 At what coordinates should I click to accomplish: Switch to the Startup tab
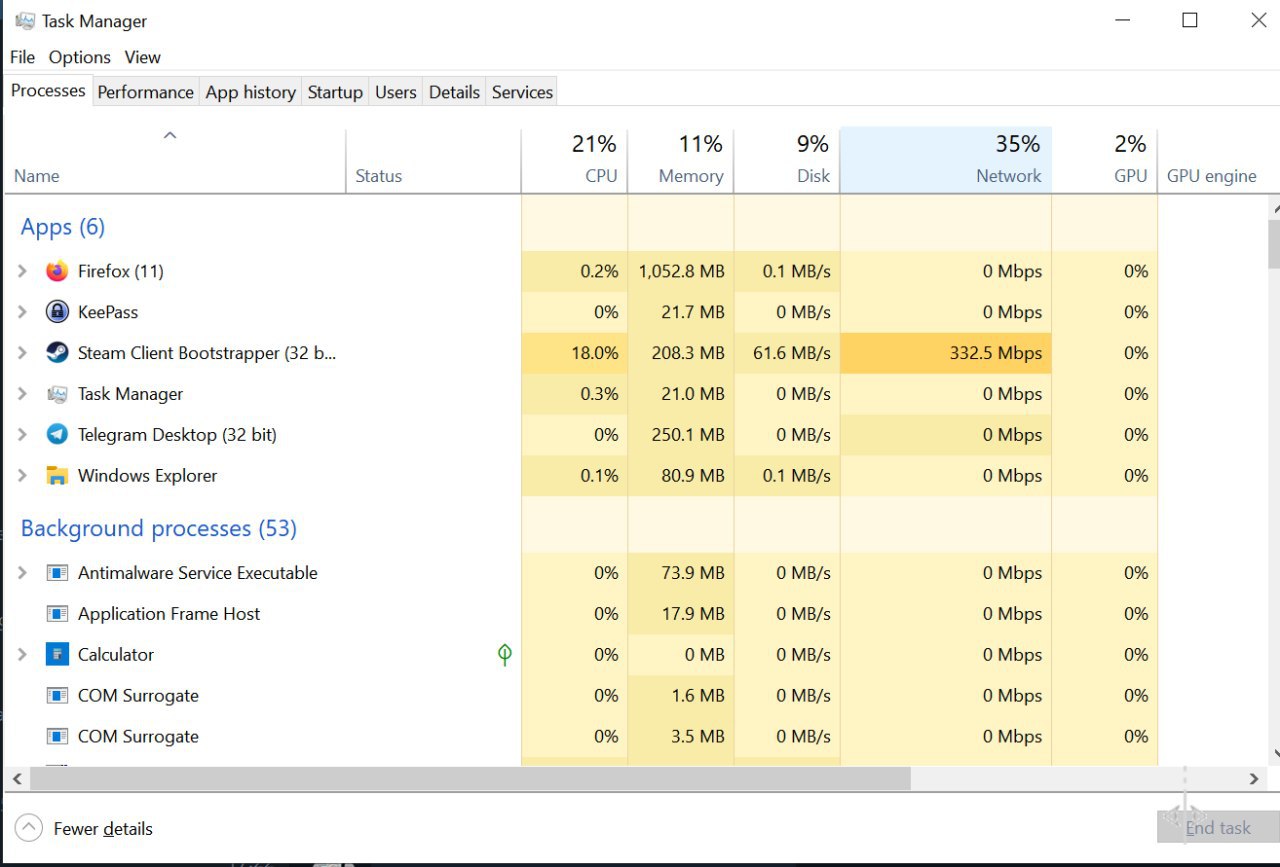click(x=335, y=92)
